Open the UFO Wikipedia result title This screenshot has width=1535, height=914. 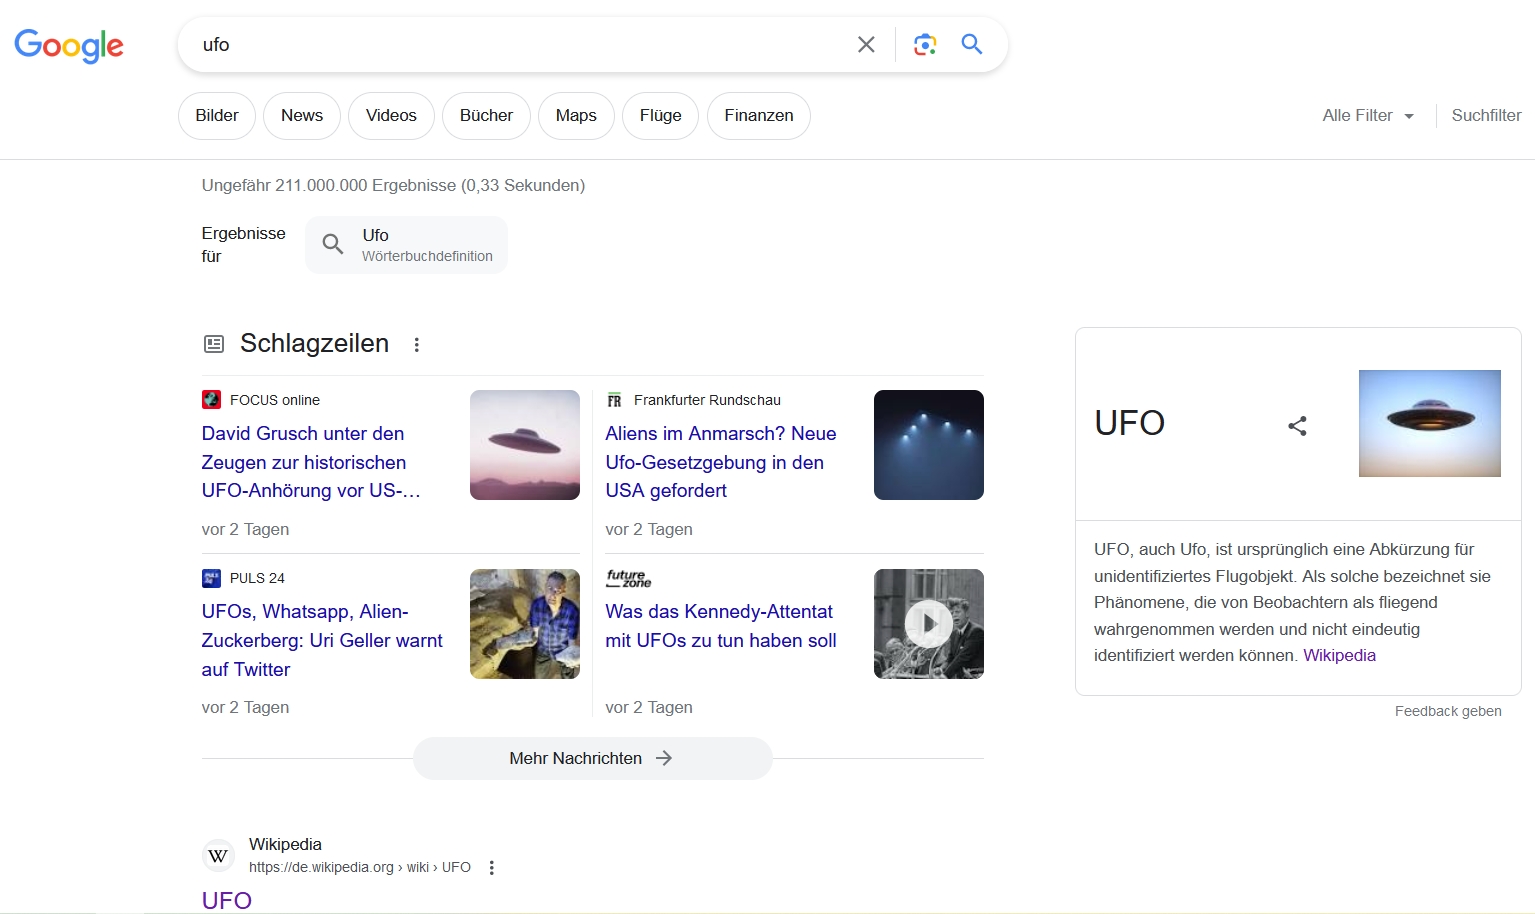[x=227, y=900]
